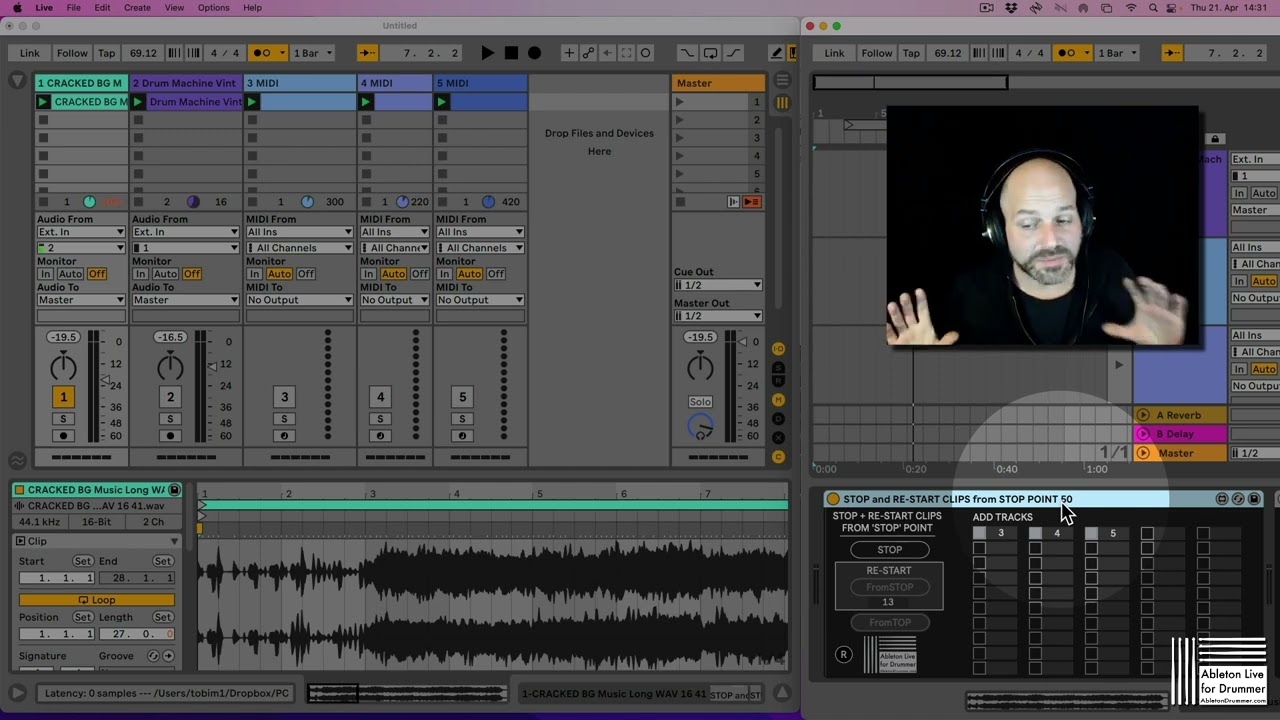Toggle the metronome button
The height and width of the screenshot is (720, 1280).
(x=268, y=53)
